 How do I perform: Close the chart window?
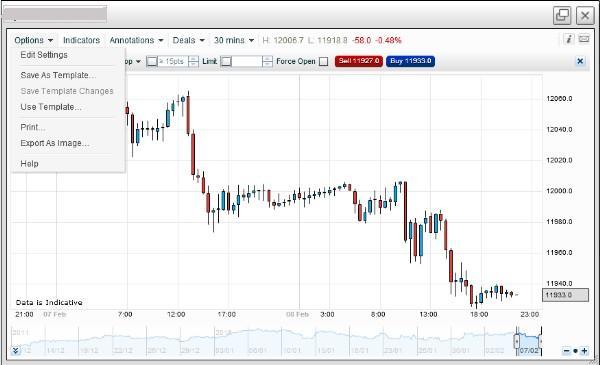click(585, 15)
